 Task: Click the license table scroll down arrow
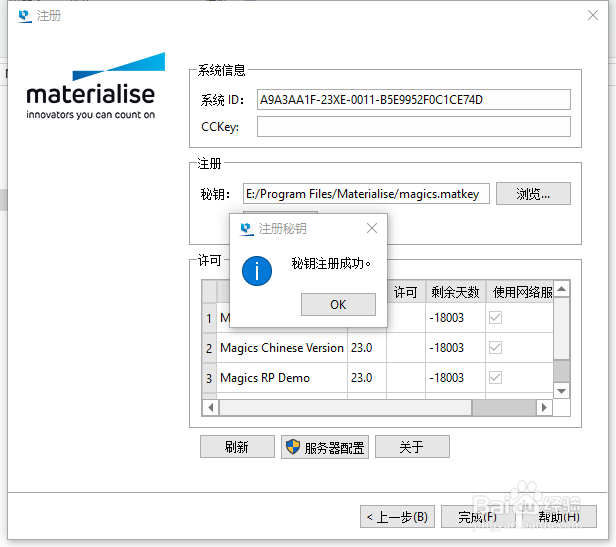pyautogui.click(x=562, y=391)
